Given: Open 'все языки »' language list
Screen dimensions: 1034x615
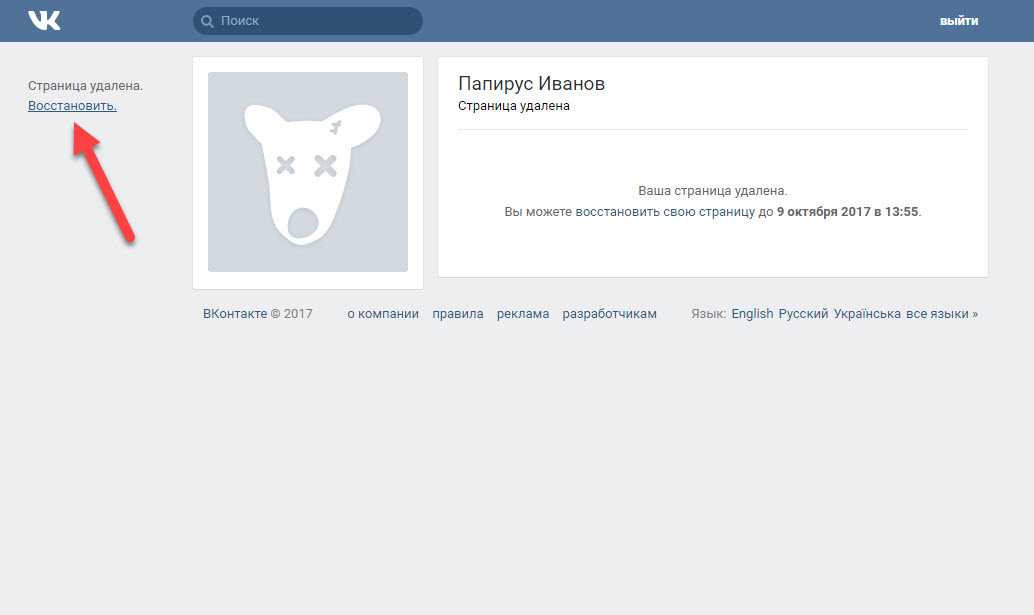Looking at the screenshot, I should point(942,314).
